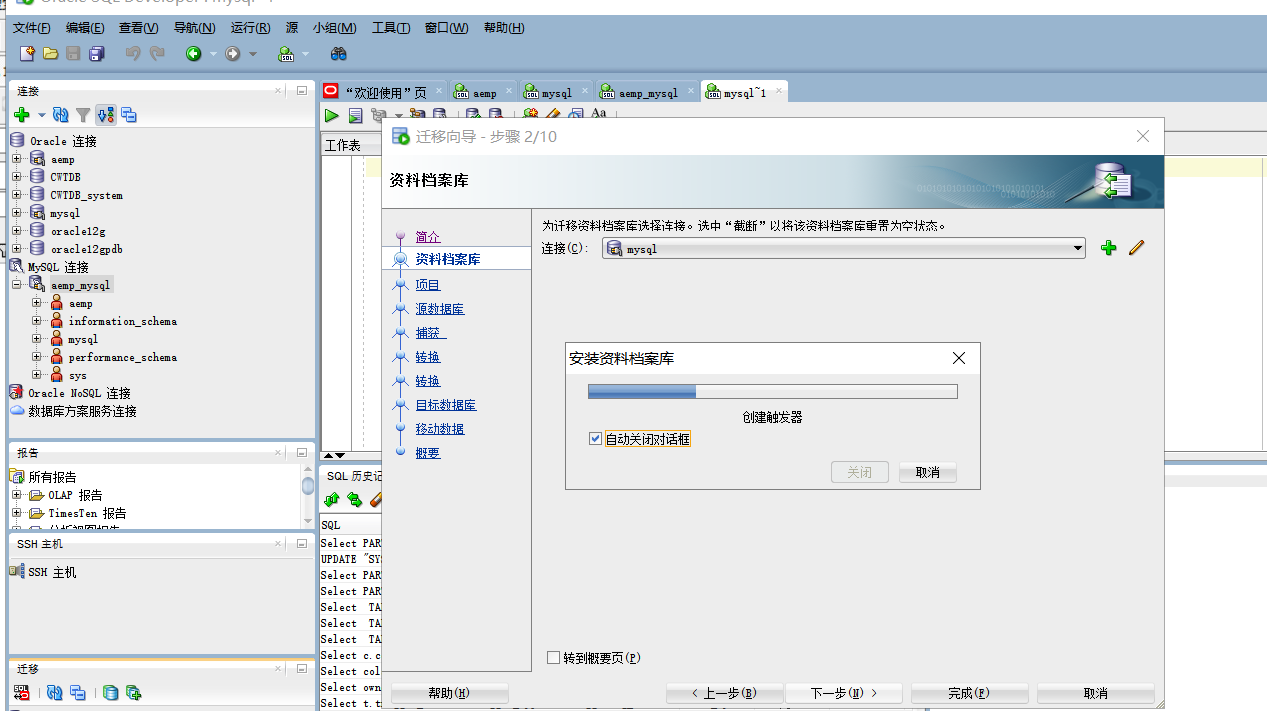Refresh the connections panel

pyautogui.click(x=61, y=115)
